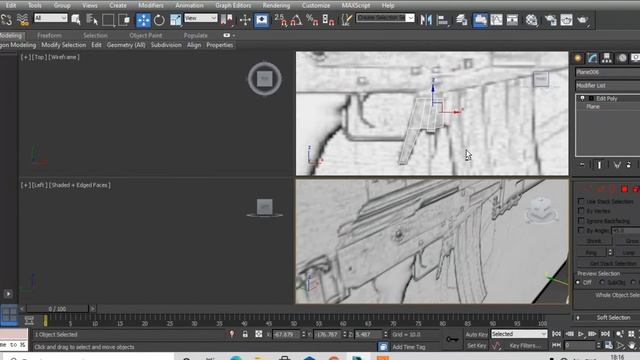Click the Select and Manipulate icon
The width and height of the screenshot is (640, 360).
pos(245,20)
